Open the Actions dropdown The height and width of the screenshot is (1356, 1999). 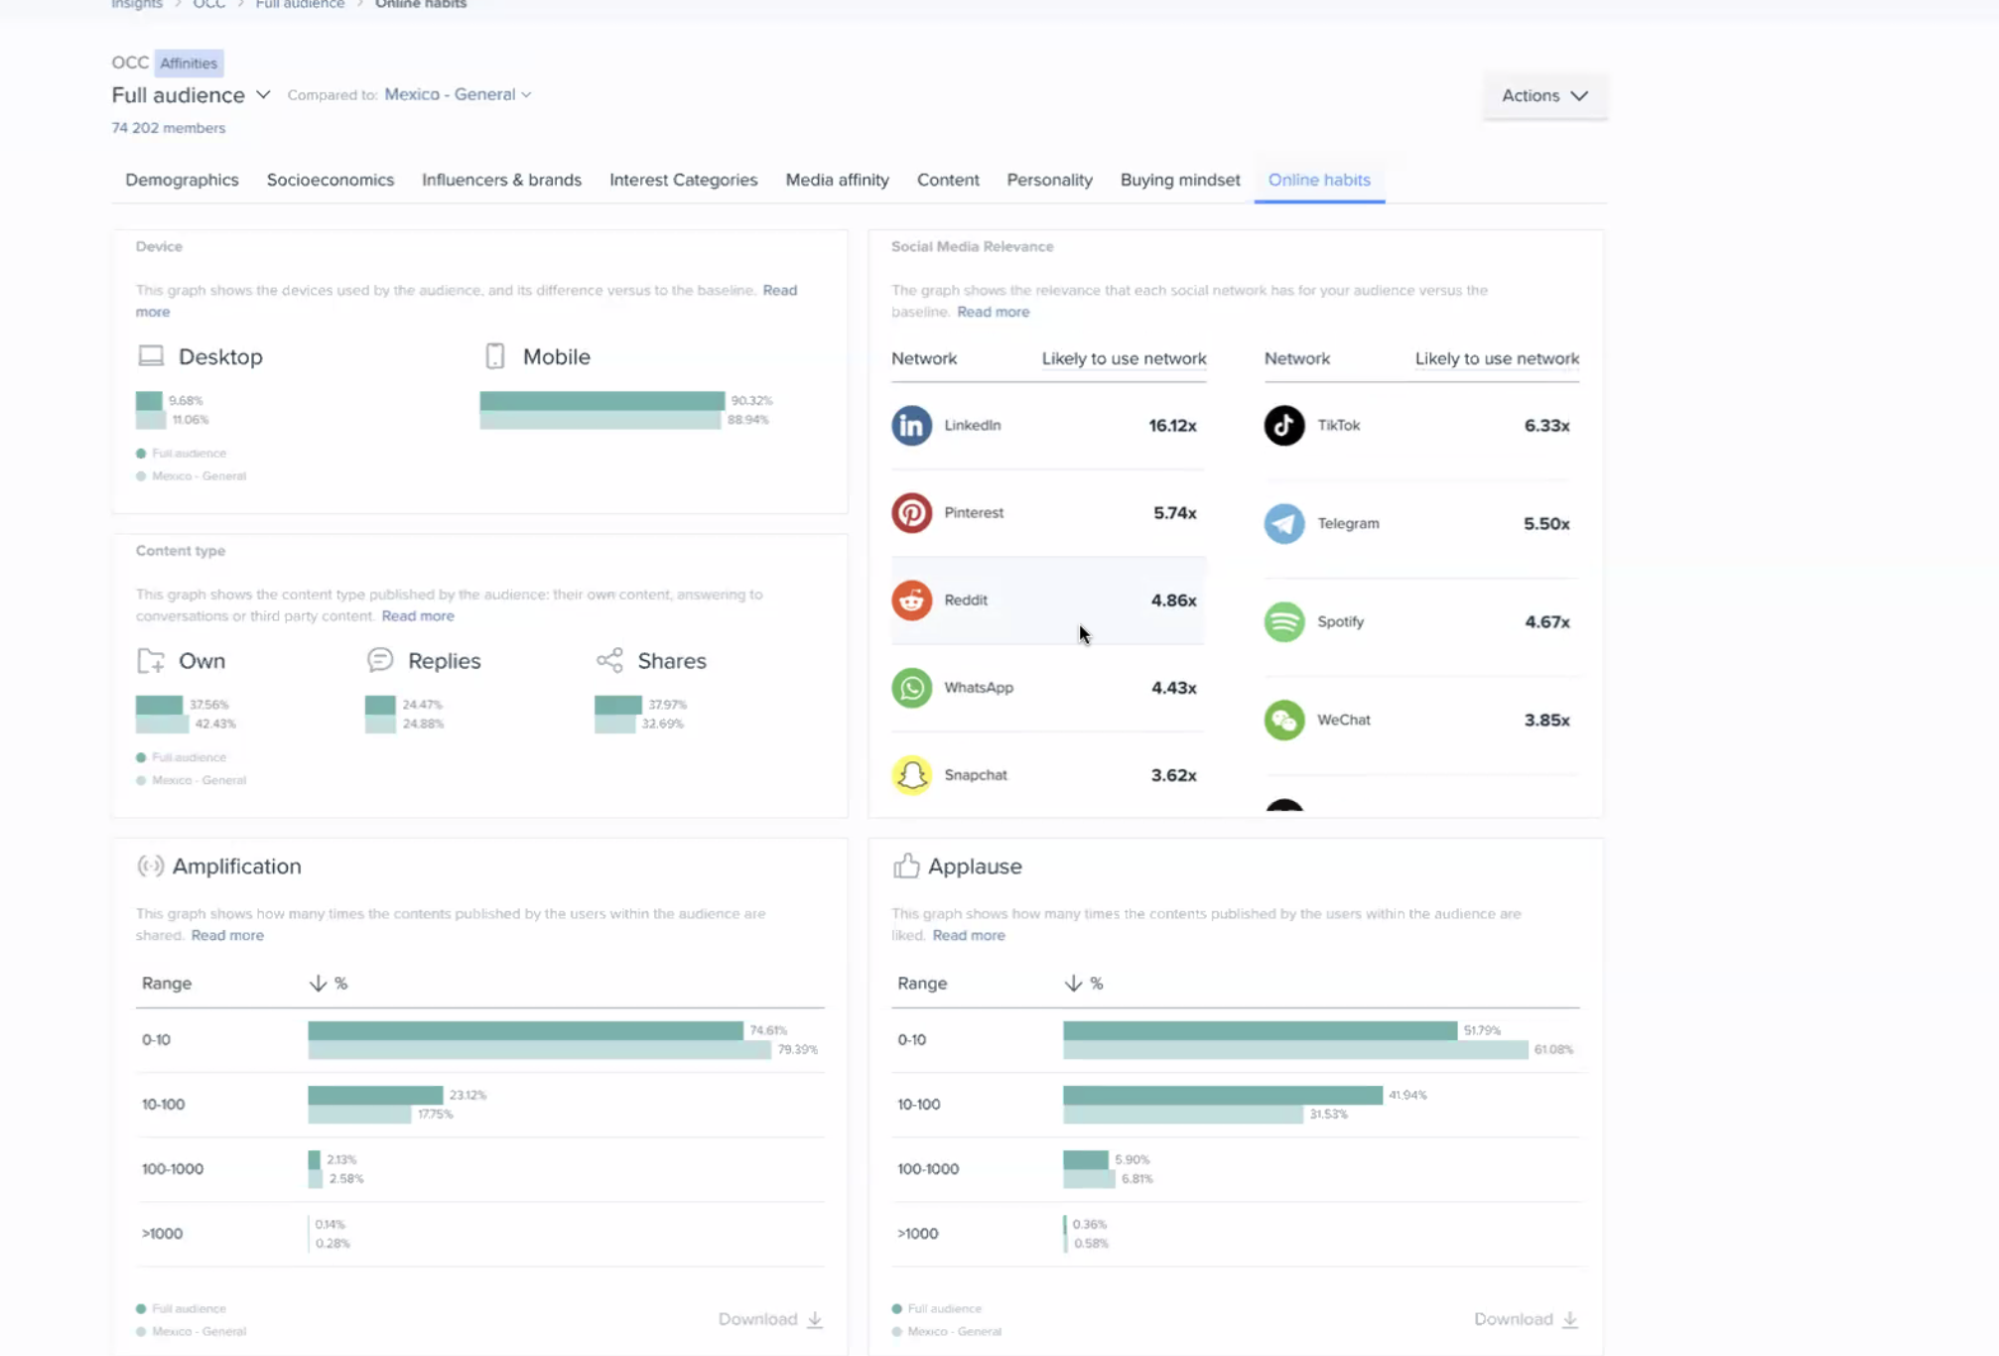tap(1543, 96)
